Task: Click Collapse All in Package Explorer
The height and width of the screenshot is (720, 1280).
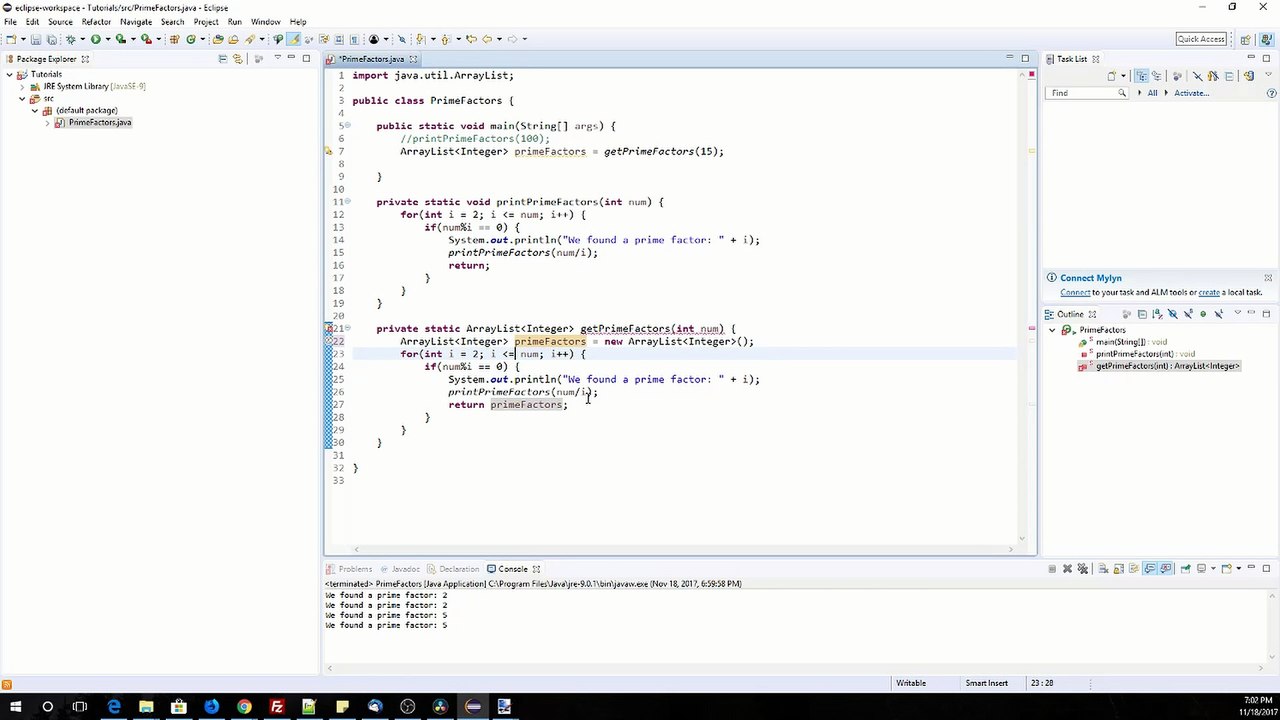Action: [x=222, y=59]
